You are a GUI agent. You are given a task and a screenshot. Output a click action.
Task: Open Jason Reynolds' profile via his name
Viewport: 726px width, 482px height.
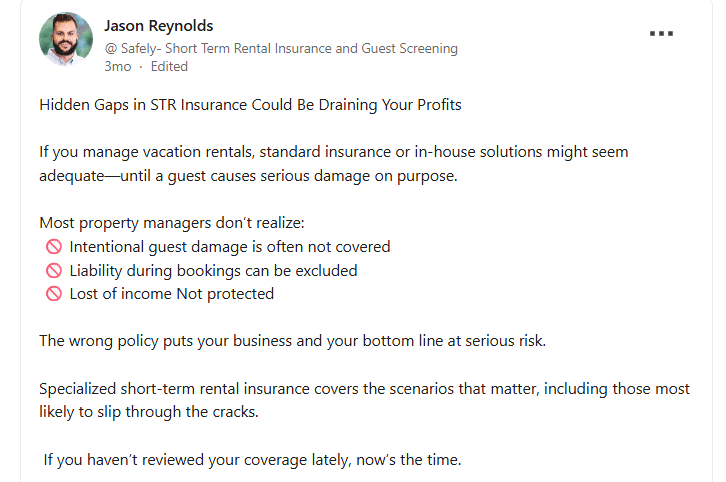(159, 26)
